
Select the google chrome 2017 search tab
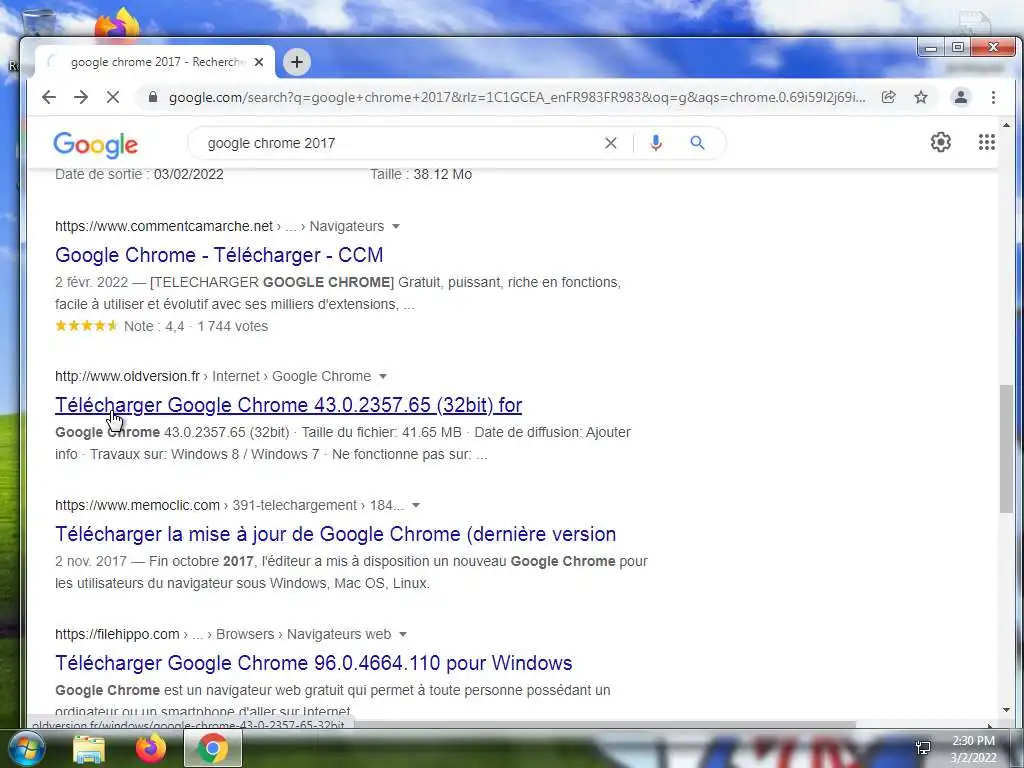[155, 62]
